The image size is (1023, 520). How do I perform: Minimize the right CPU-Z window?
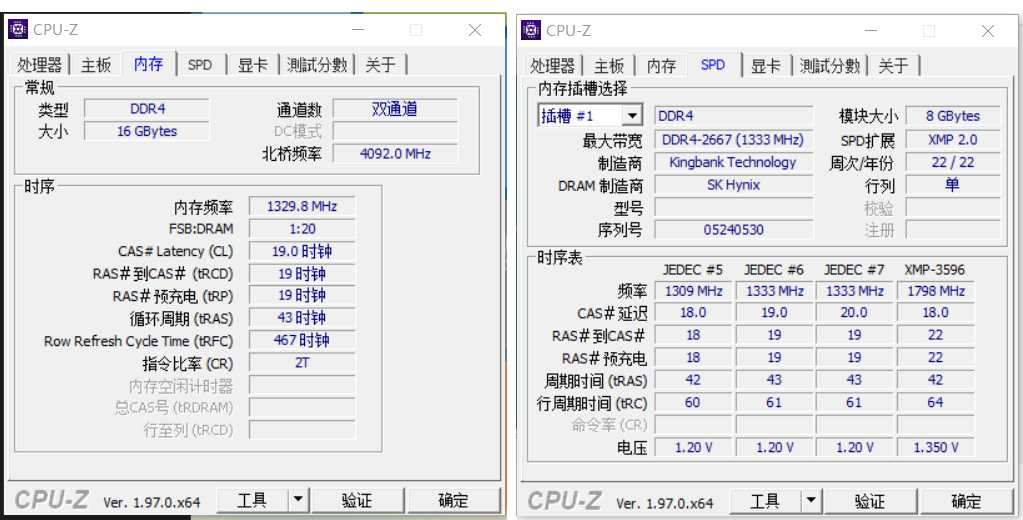point(870,31)
